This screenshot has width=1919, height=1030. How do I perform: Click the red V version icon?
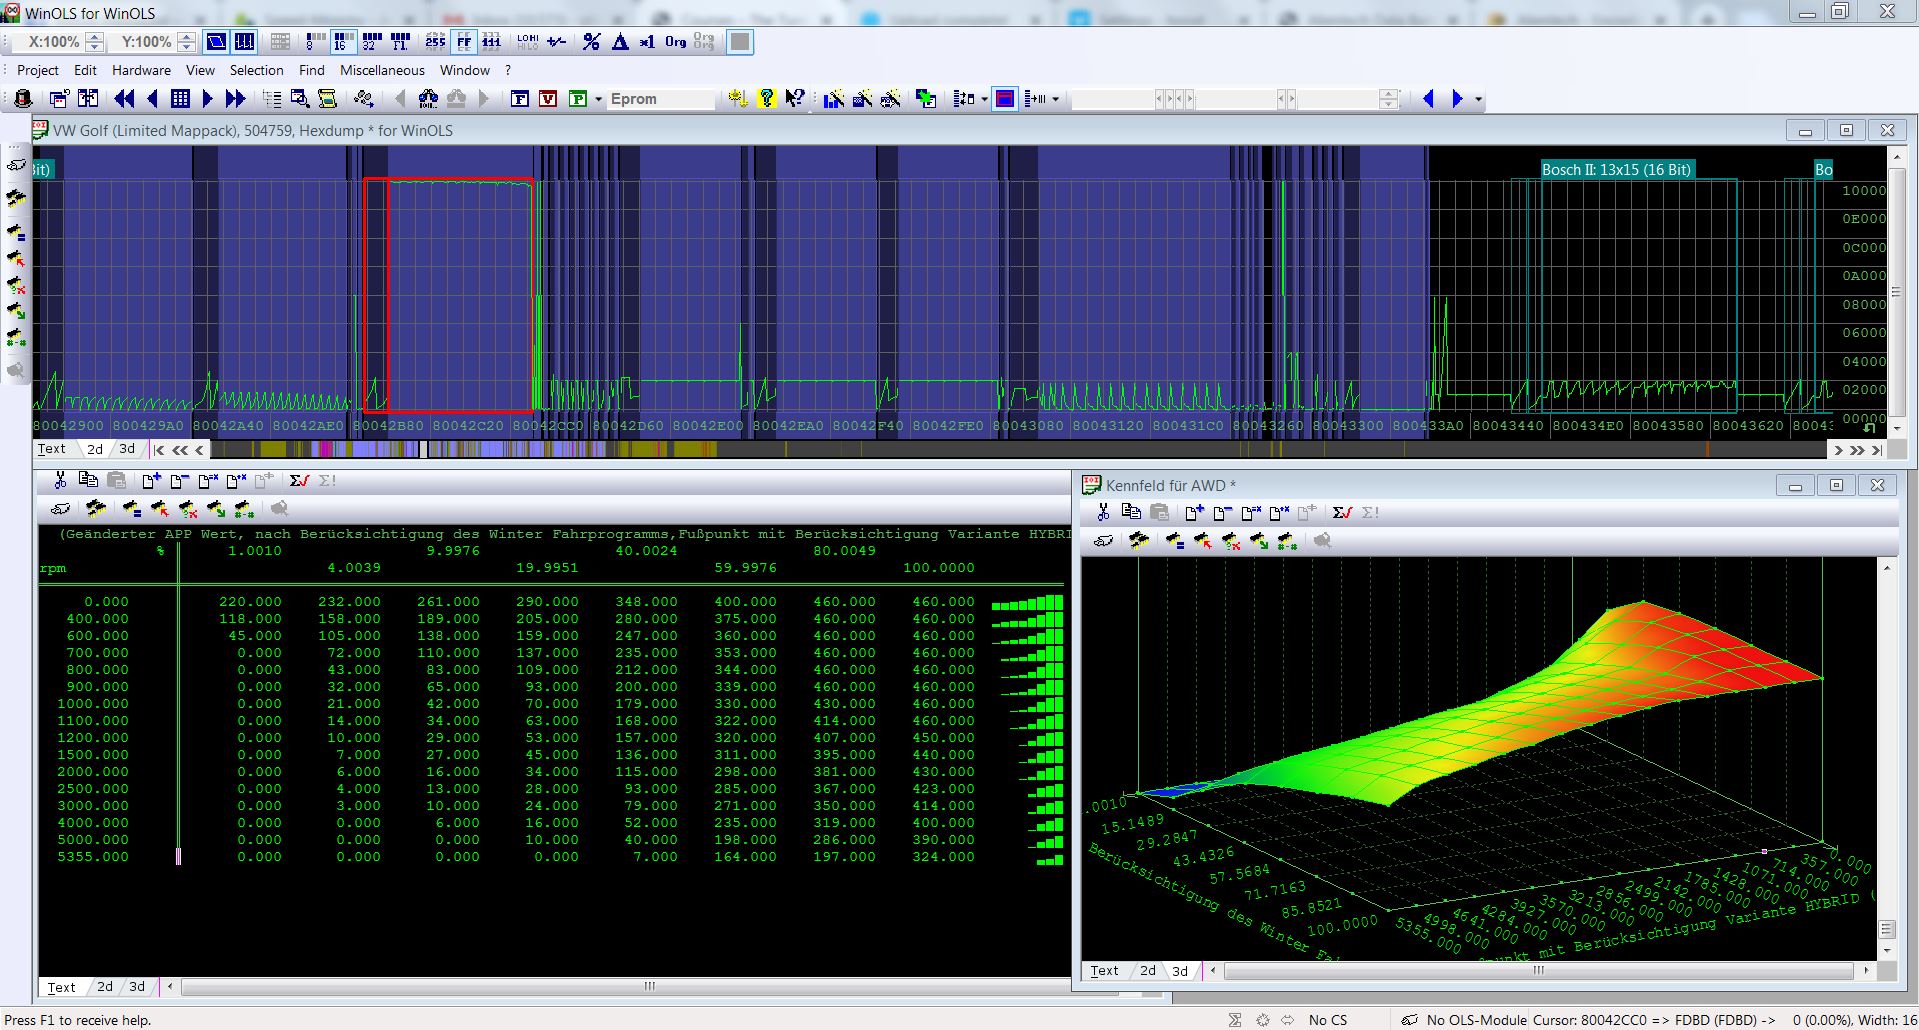click(548, 99)
